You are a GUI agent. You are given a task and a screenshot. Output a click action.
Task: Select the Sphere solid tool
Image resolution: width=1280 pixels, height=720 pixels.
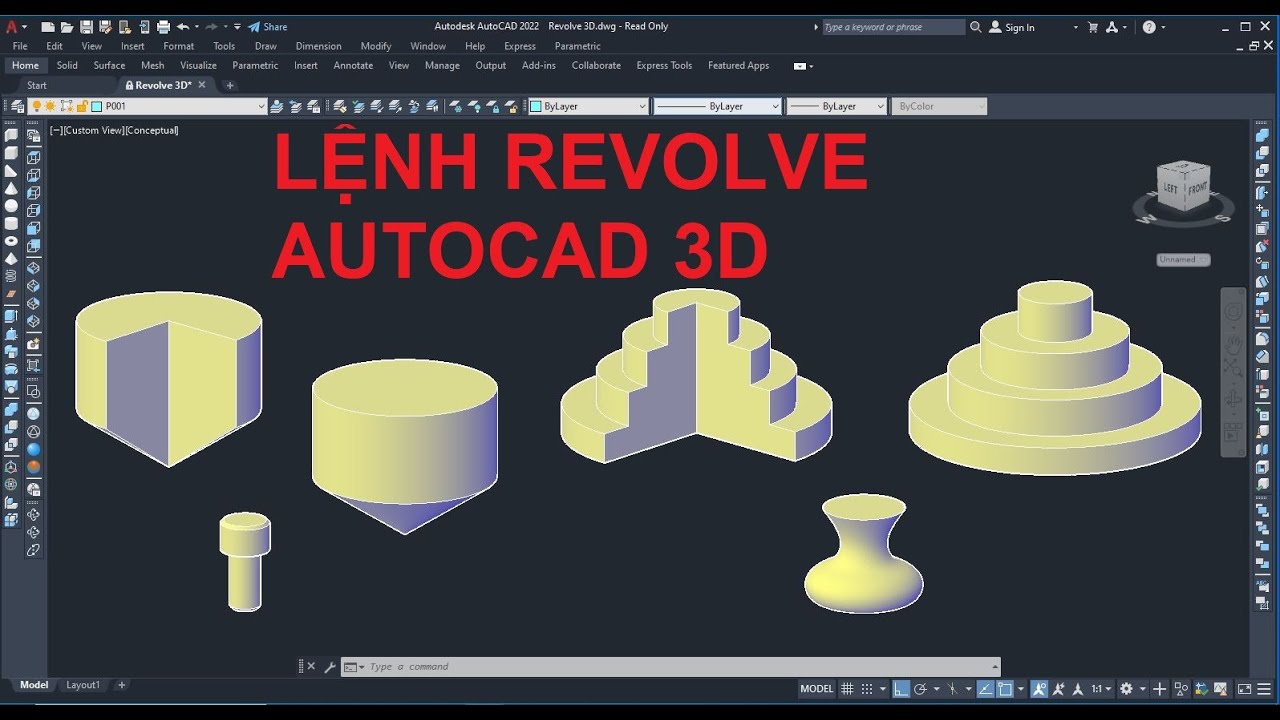pyautogui.click(x=11, y=206)
